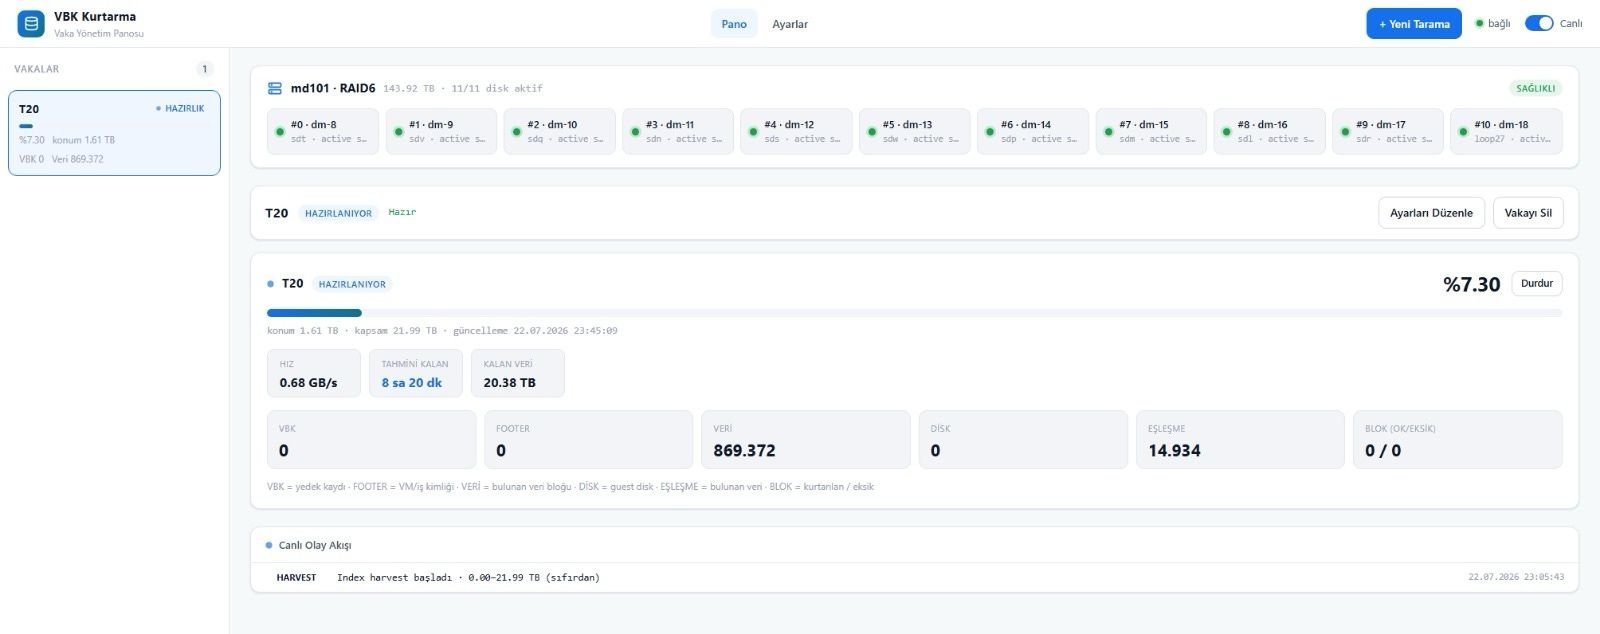
Task: Click the green status dot of disk #5 dm-13
Action: [x=872, y=132]
